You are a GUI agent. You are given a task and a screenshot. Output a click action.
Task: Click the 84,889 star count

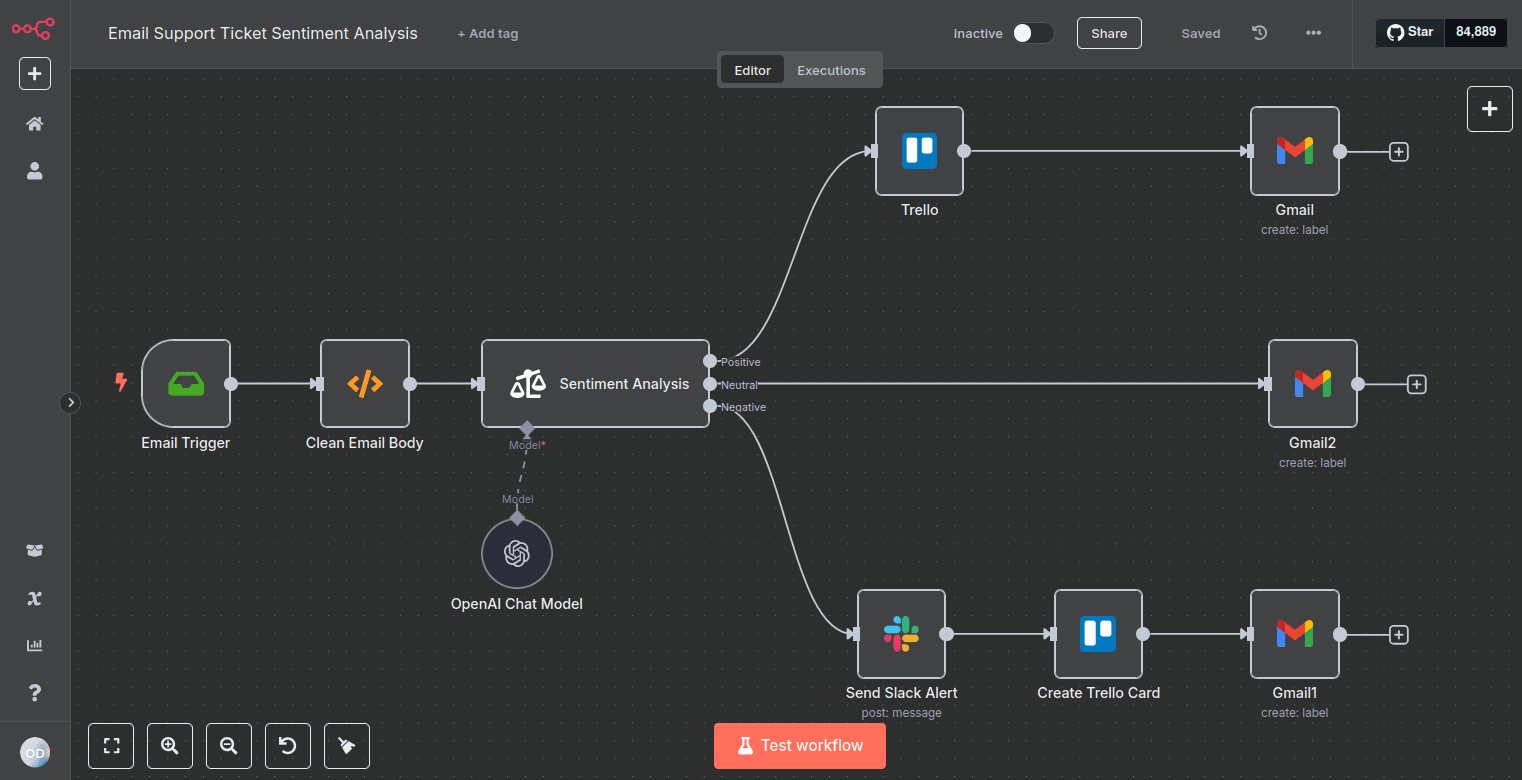tap(1476, 32)
